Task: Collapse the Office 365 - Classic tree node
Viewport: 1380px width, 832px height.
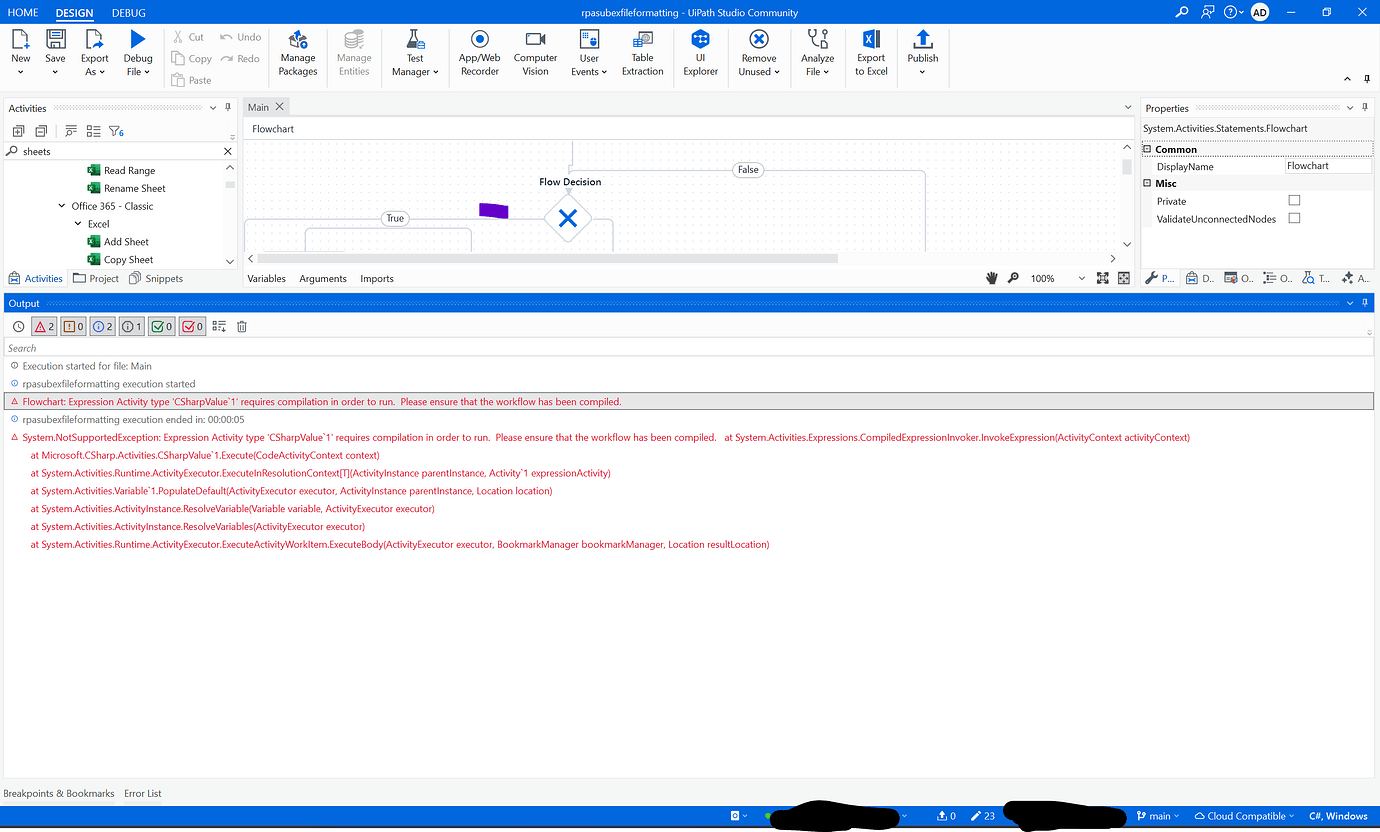Action: tap(61, 206)
